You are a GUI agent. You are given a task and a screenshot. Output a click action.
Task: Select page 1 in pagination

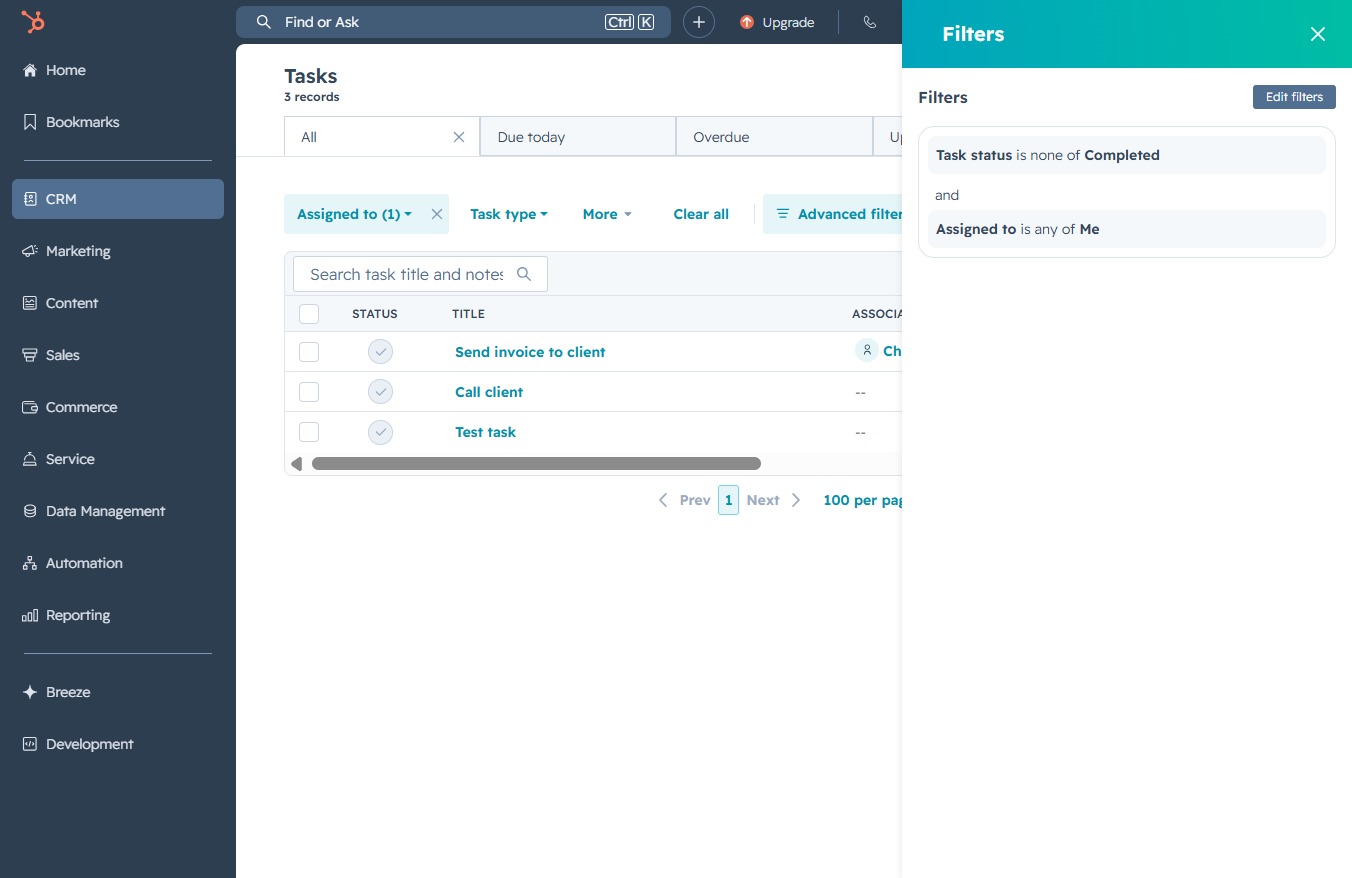pos(728,500)
